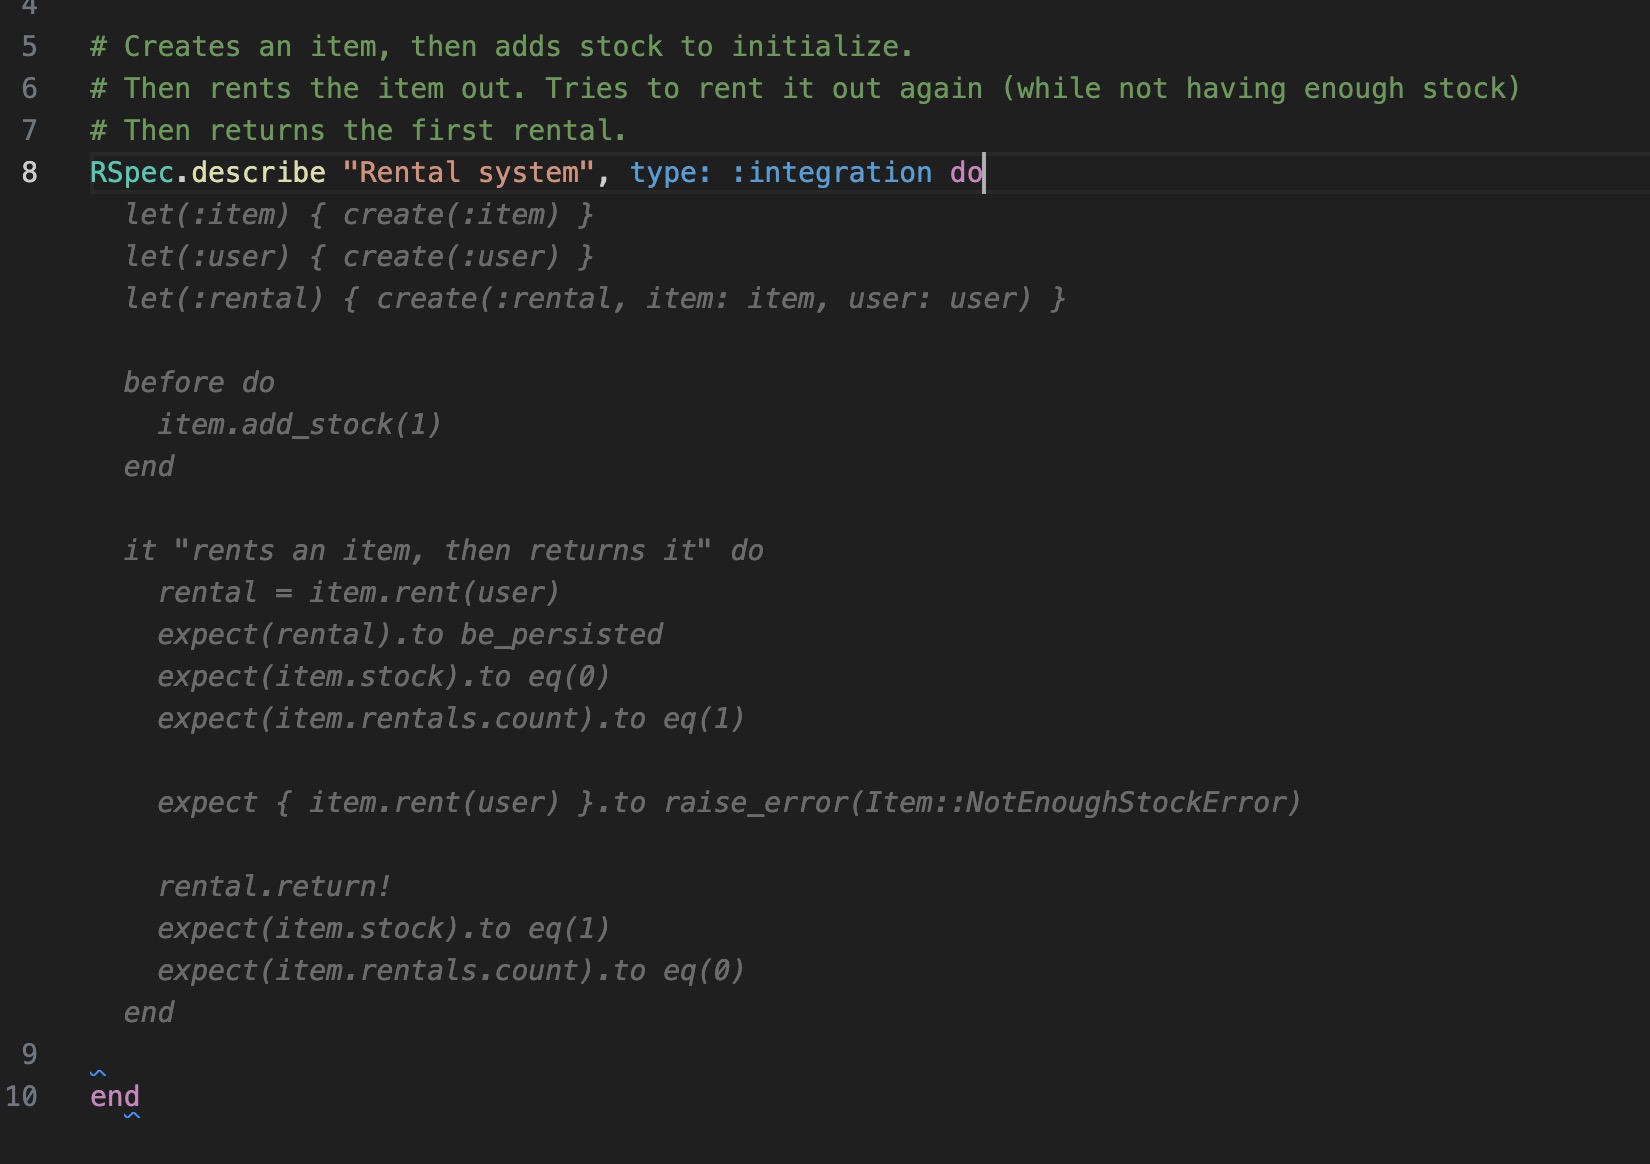This screenshot has width=1650, height=1164.
Task: Click the comment "Then returns the first rental."
Action: click(x=358, y=131)
